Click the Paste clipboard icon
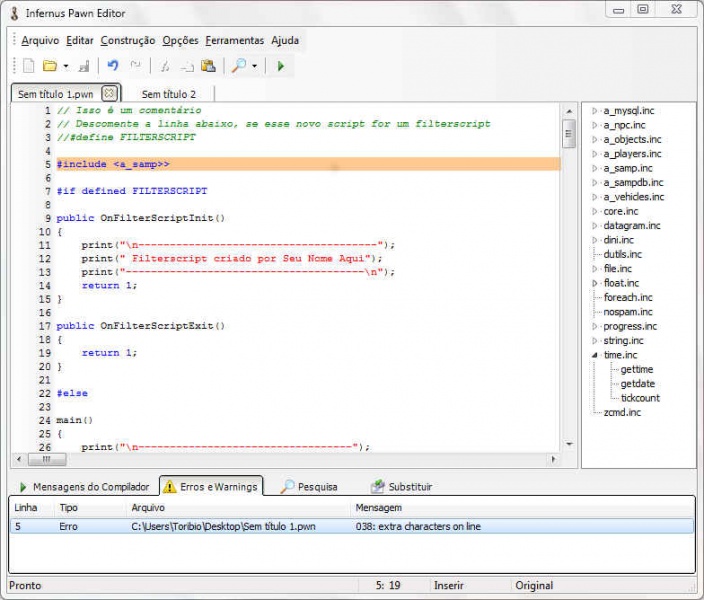The image size is (704, 600). tap(208, 66)
